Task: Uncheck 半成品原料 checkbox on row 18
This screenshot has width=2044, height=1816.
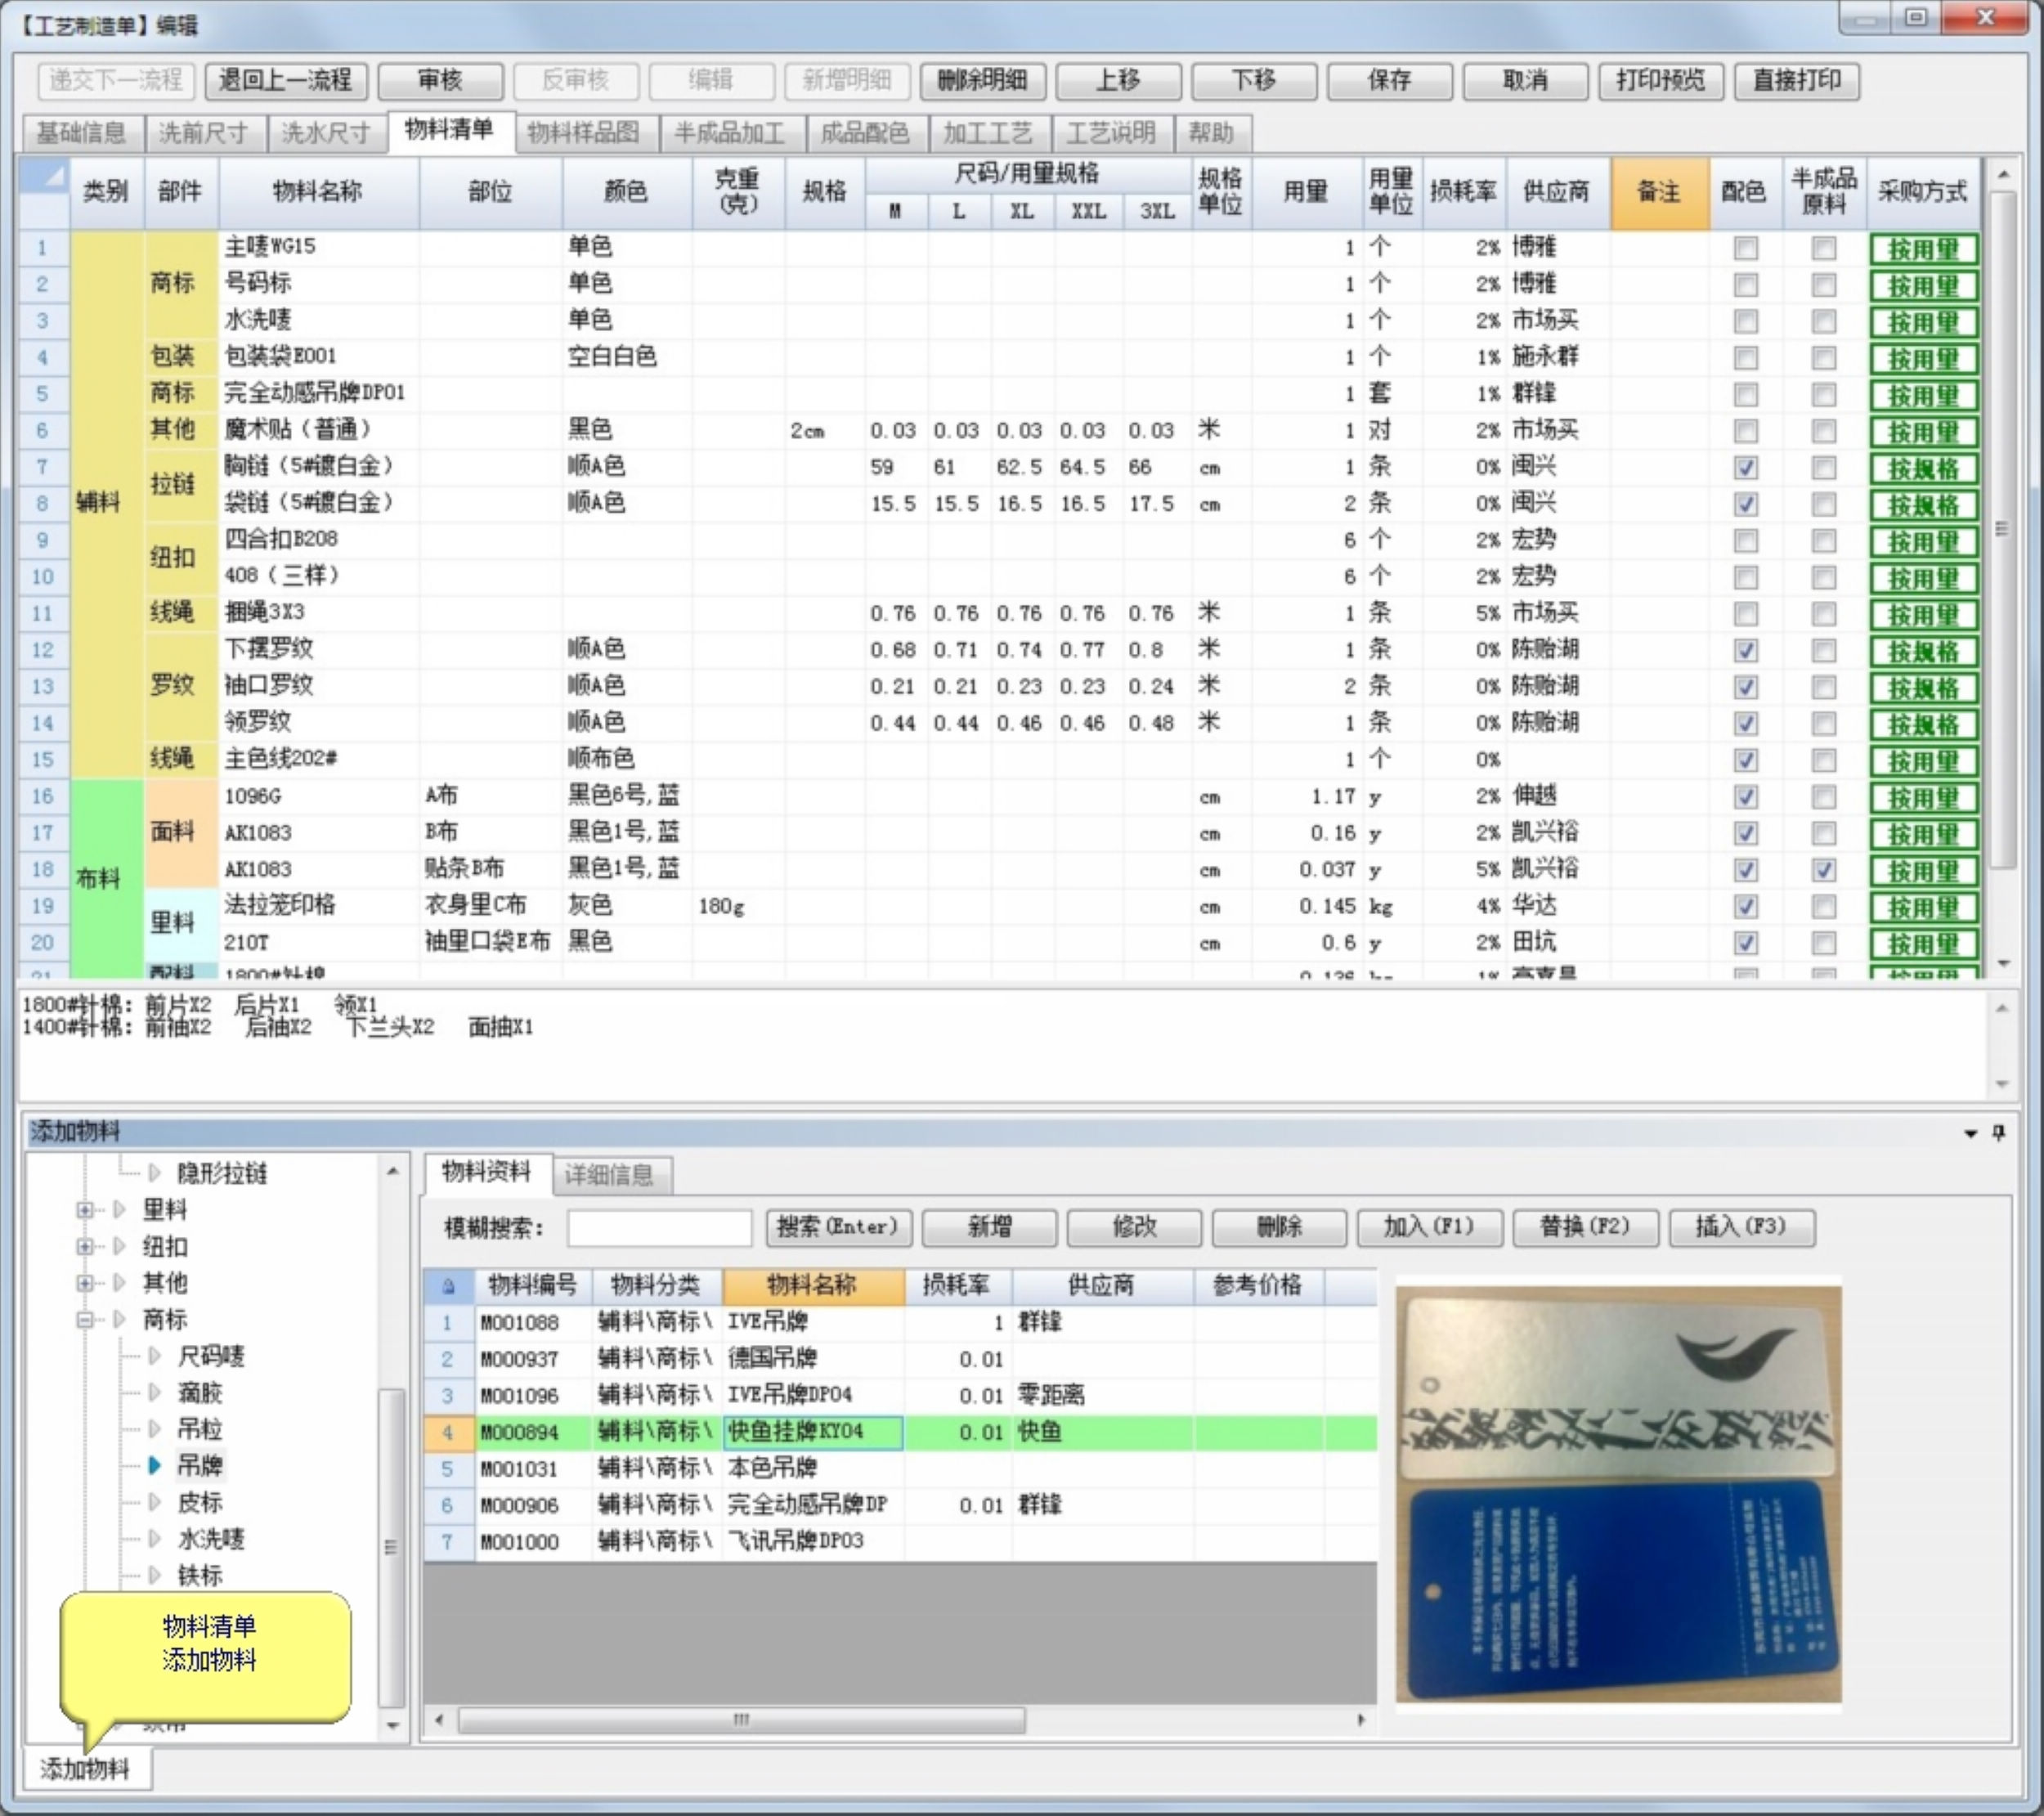Action: click(1823, 869)
